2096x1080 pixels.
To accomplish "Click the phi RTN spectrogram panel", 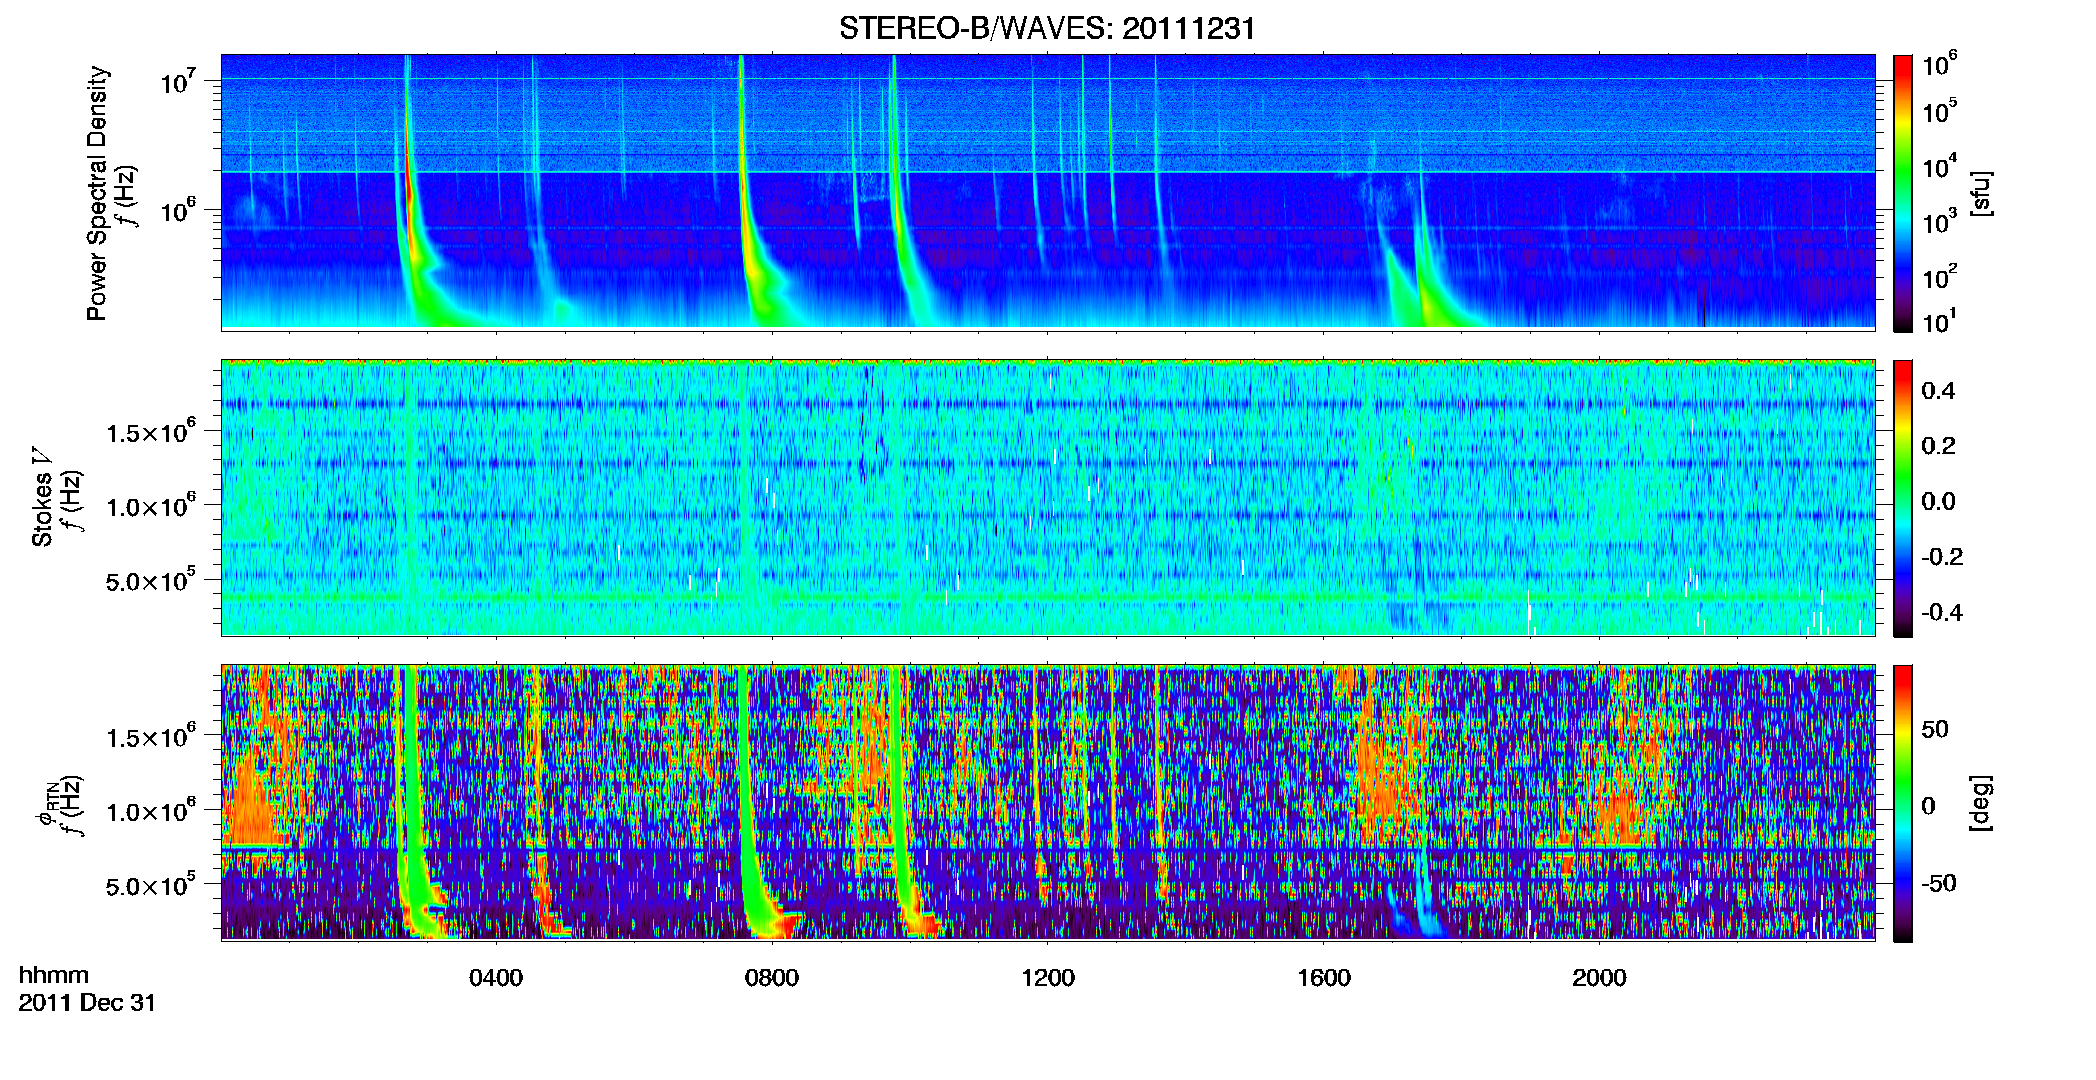I will 1048,802.
